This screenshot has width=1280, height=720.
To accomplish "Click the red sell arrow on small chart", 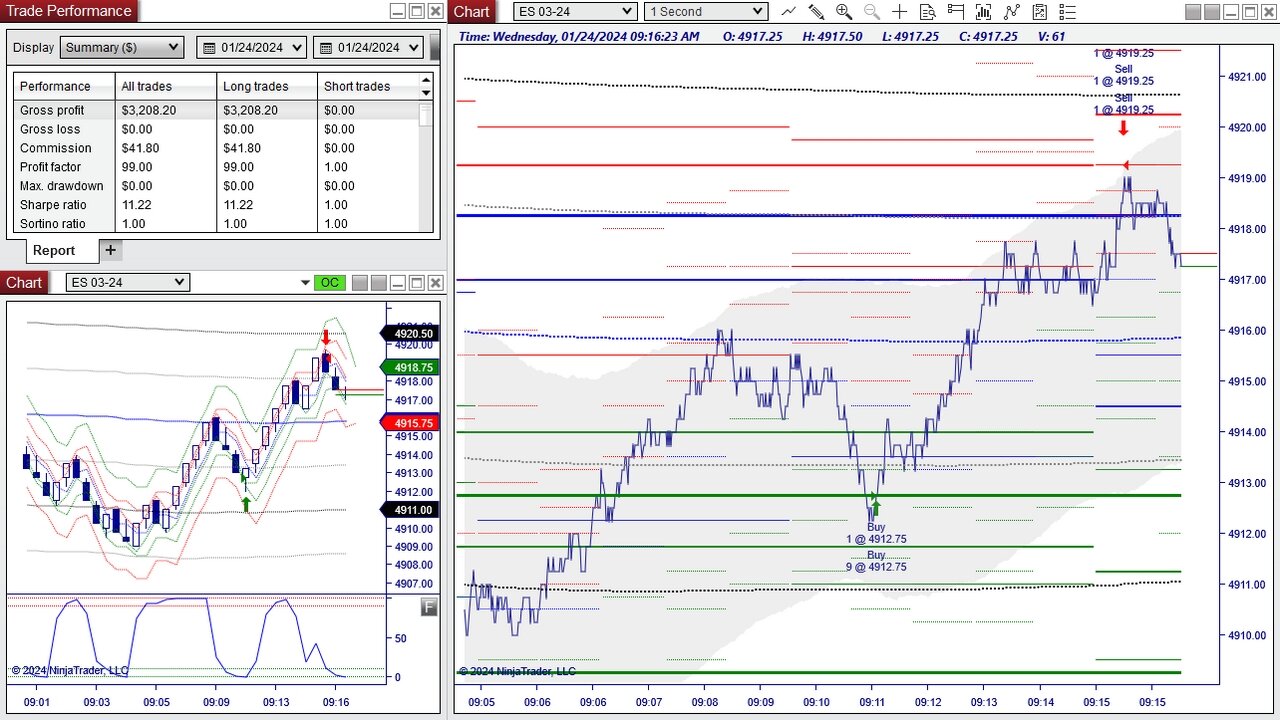I will tap(326, 336).
